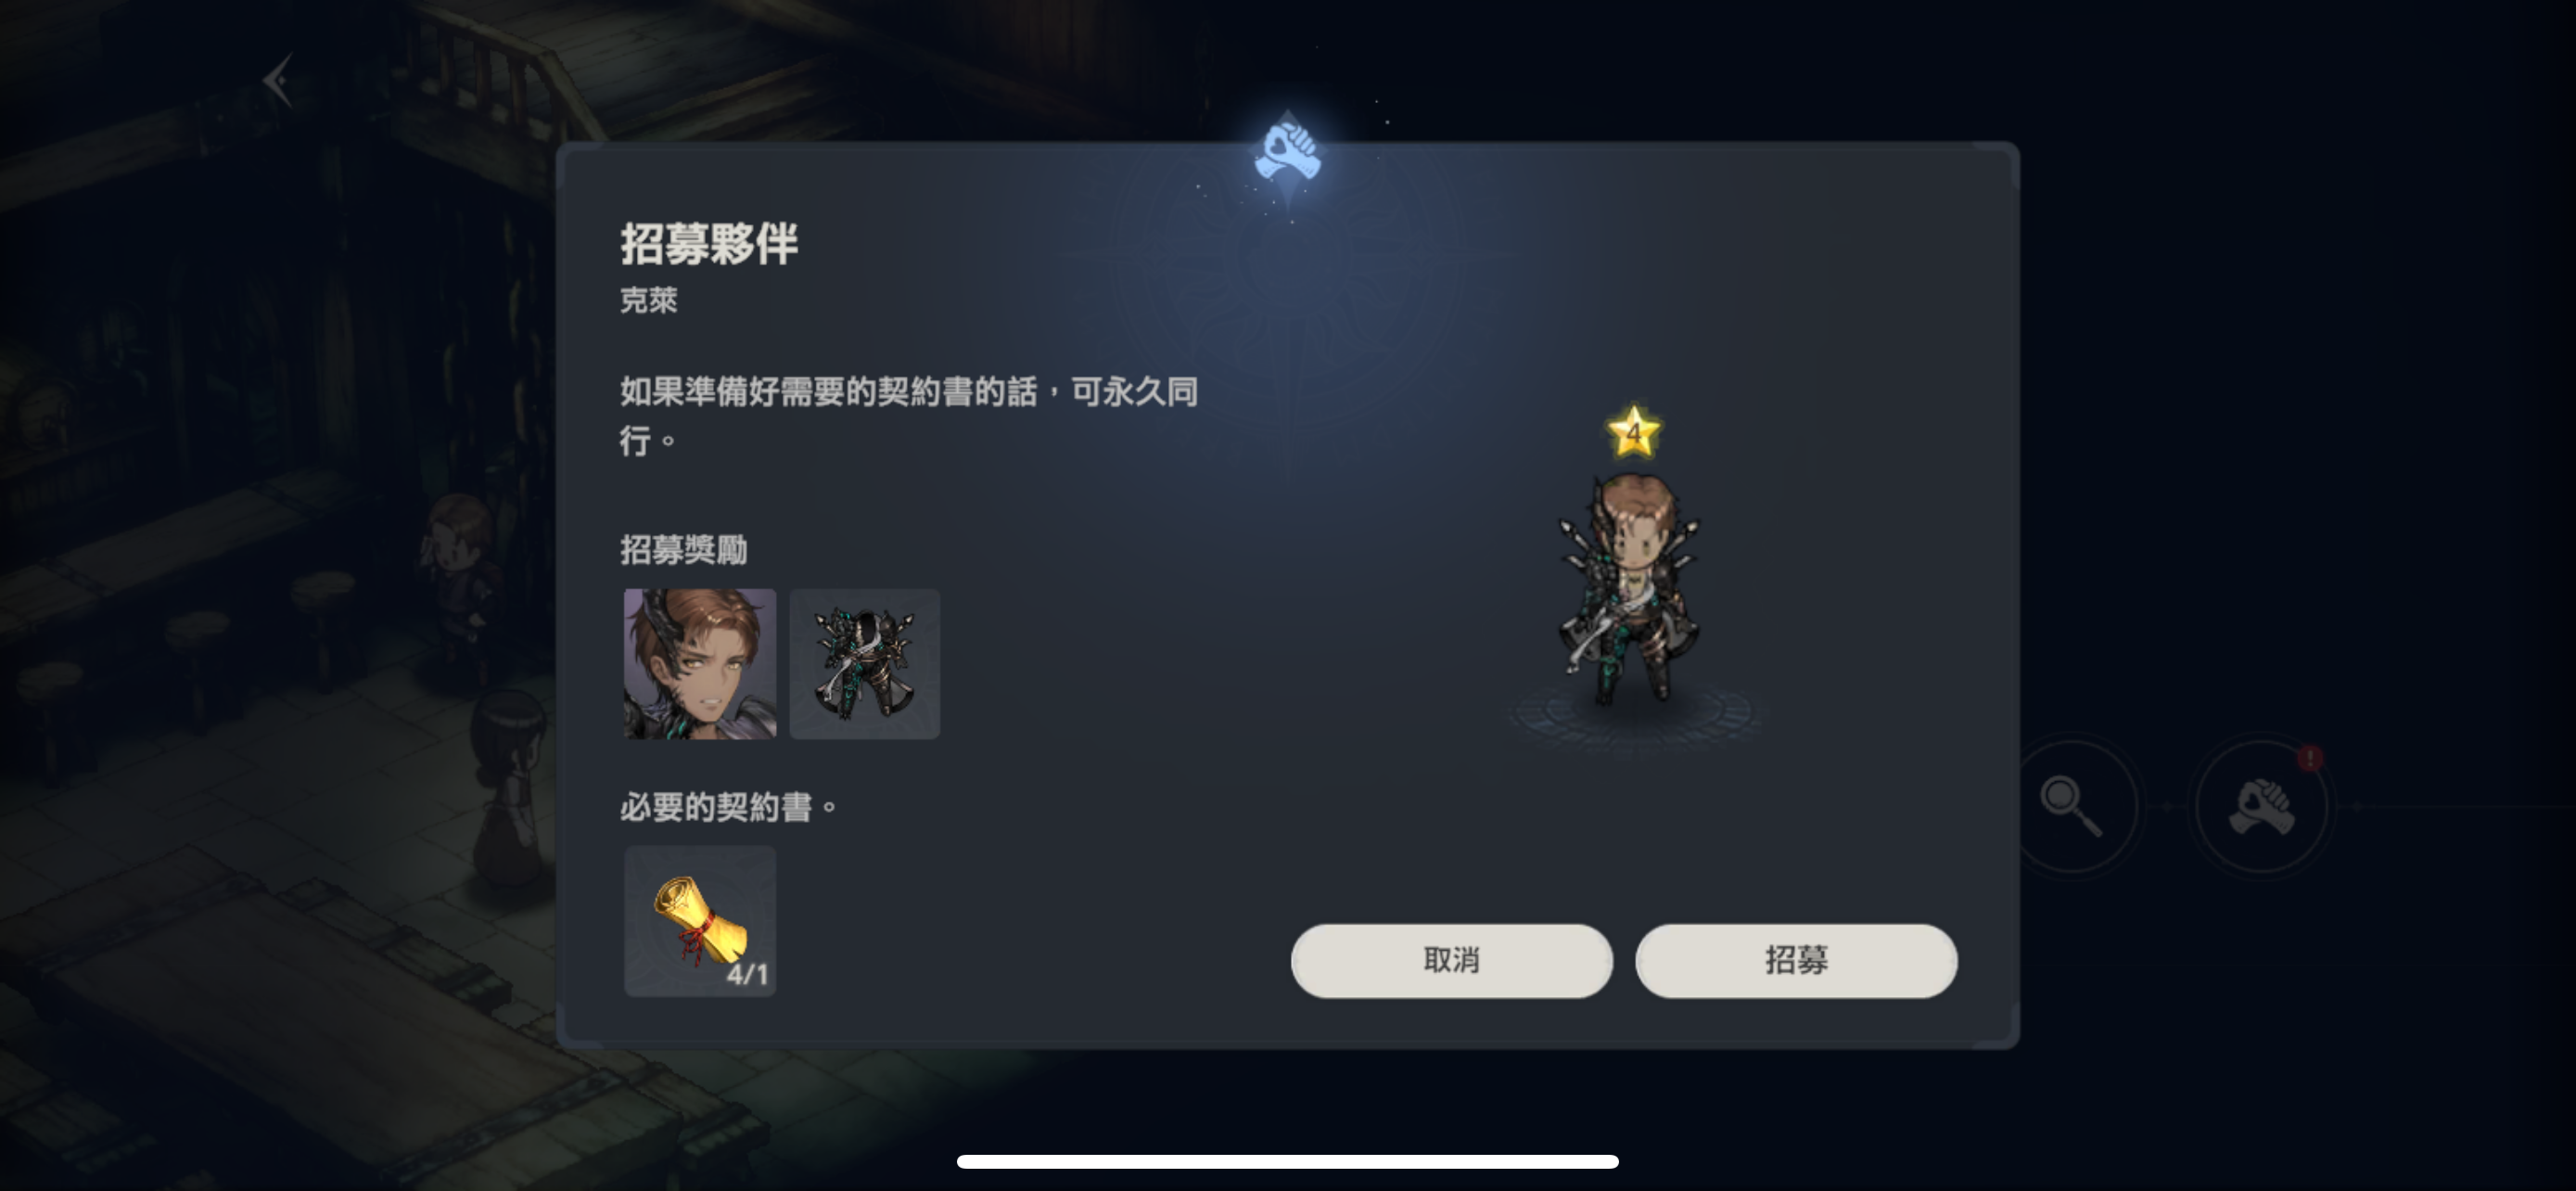
Task: Click the contract description text paragraph
Action: click(908, 415)
